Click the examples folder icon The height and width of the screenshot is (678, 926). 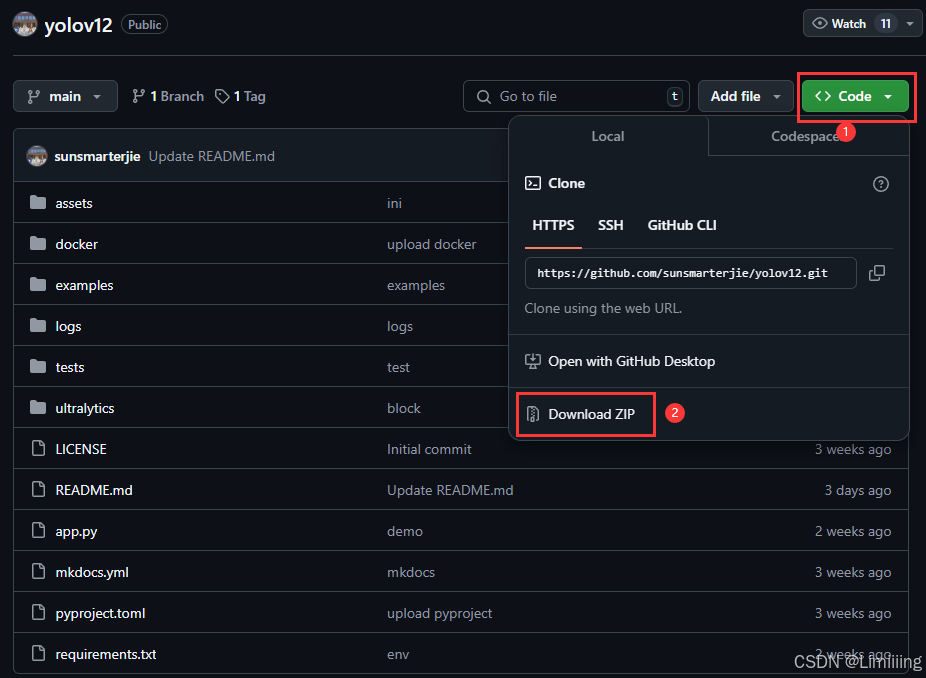click(38, 285)
